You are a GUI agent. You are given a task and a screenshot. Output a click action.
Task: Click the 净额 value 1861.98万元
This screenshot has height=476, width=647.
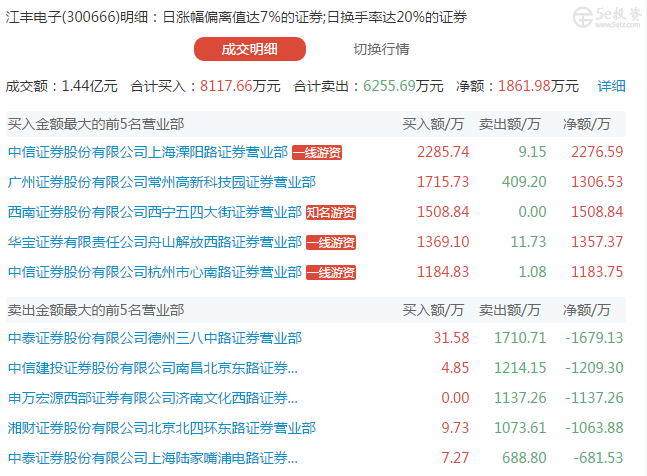[x=538, y=86]
